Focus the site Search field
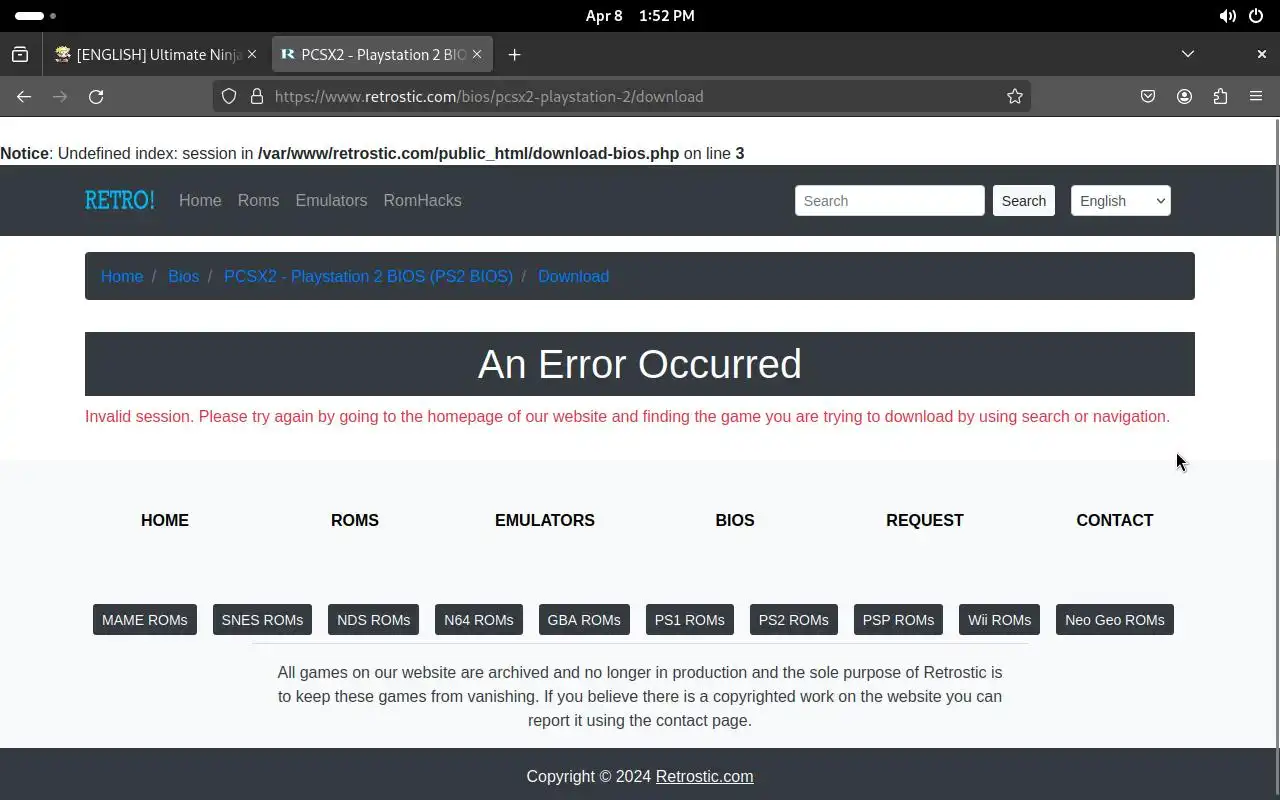The image size is (1280, 800). point(889,201)
